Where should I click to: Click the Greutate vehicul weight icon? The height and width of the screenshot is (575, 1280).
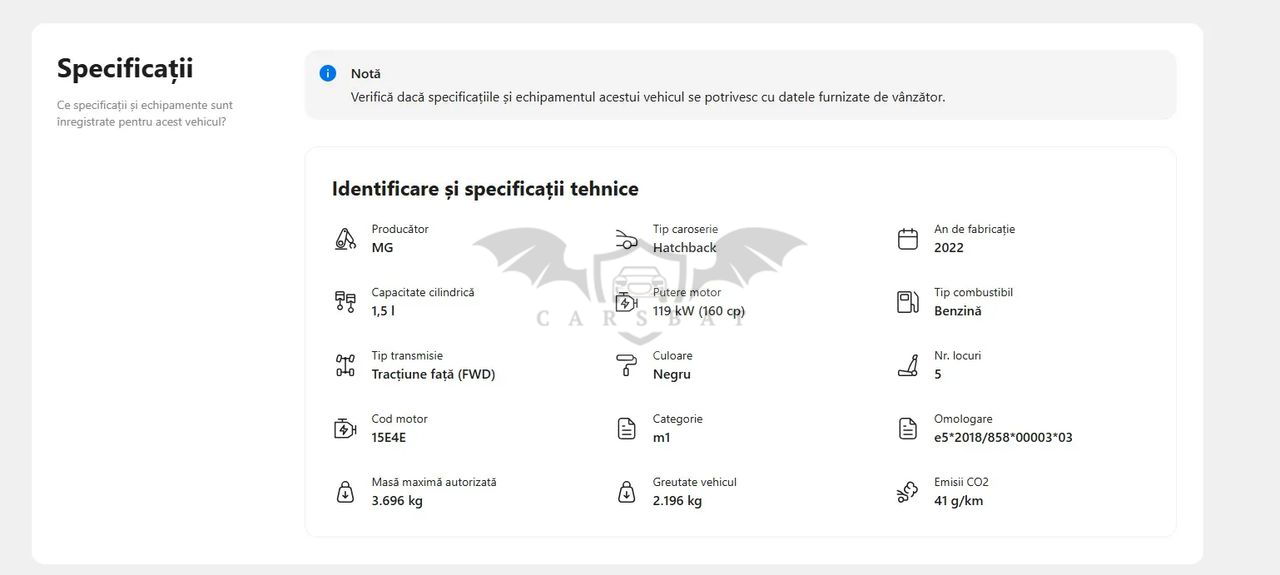626,492
